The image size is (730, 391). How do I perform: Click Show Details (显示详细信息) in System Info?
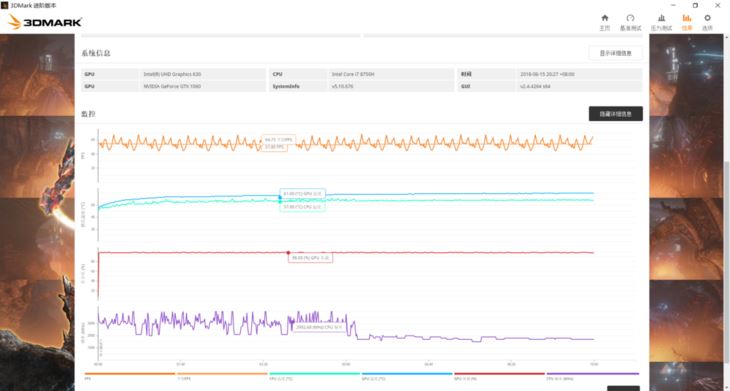coord(615,53)
